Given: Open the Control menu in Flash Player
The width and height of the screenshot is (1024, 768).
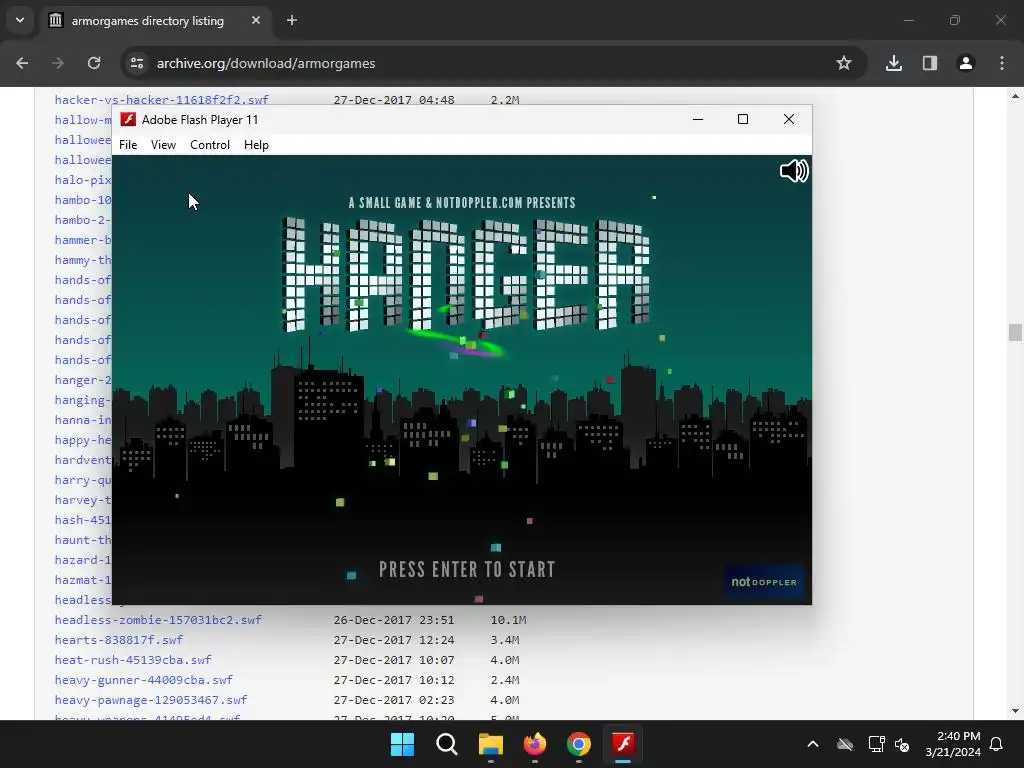Looking at the screenshot, I should 210,145.
